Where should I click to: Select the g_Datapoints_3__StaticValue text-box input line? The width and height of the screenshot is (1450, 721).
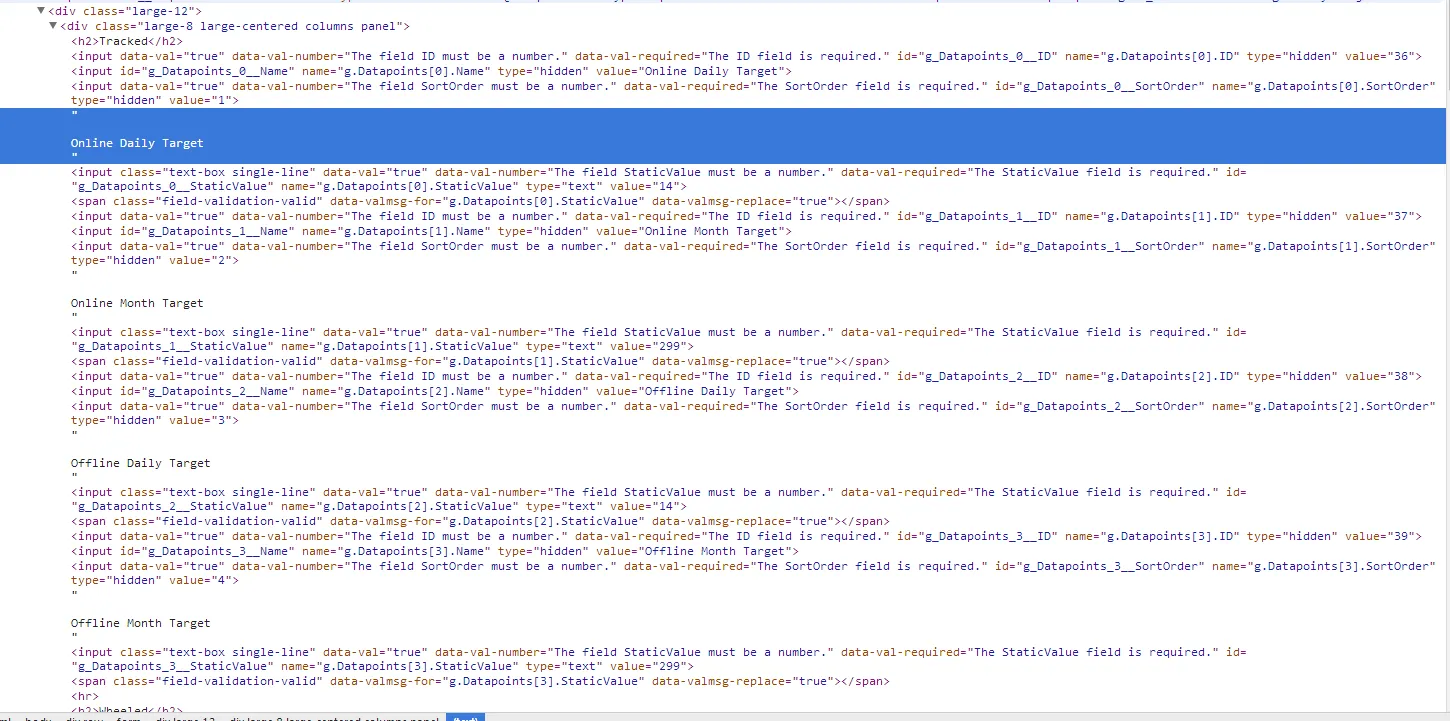(x=659, y=659)
